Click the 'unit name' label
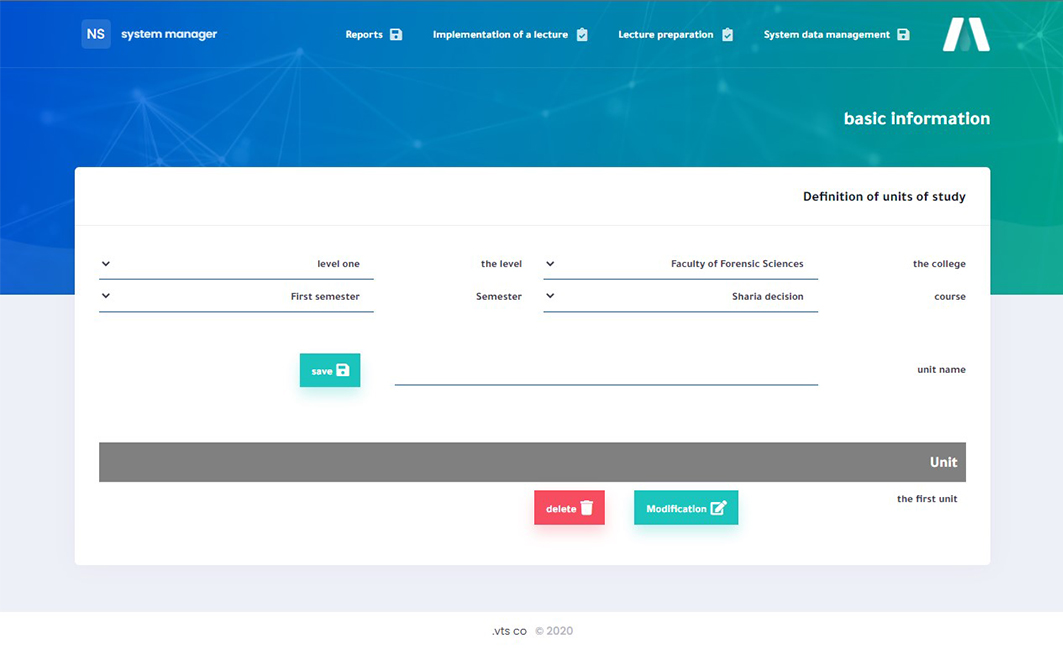This screenshot has height=649, width=1063. [x=941, y=370]
